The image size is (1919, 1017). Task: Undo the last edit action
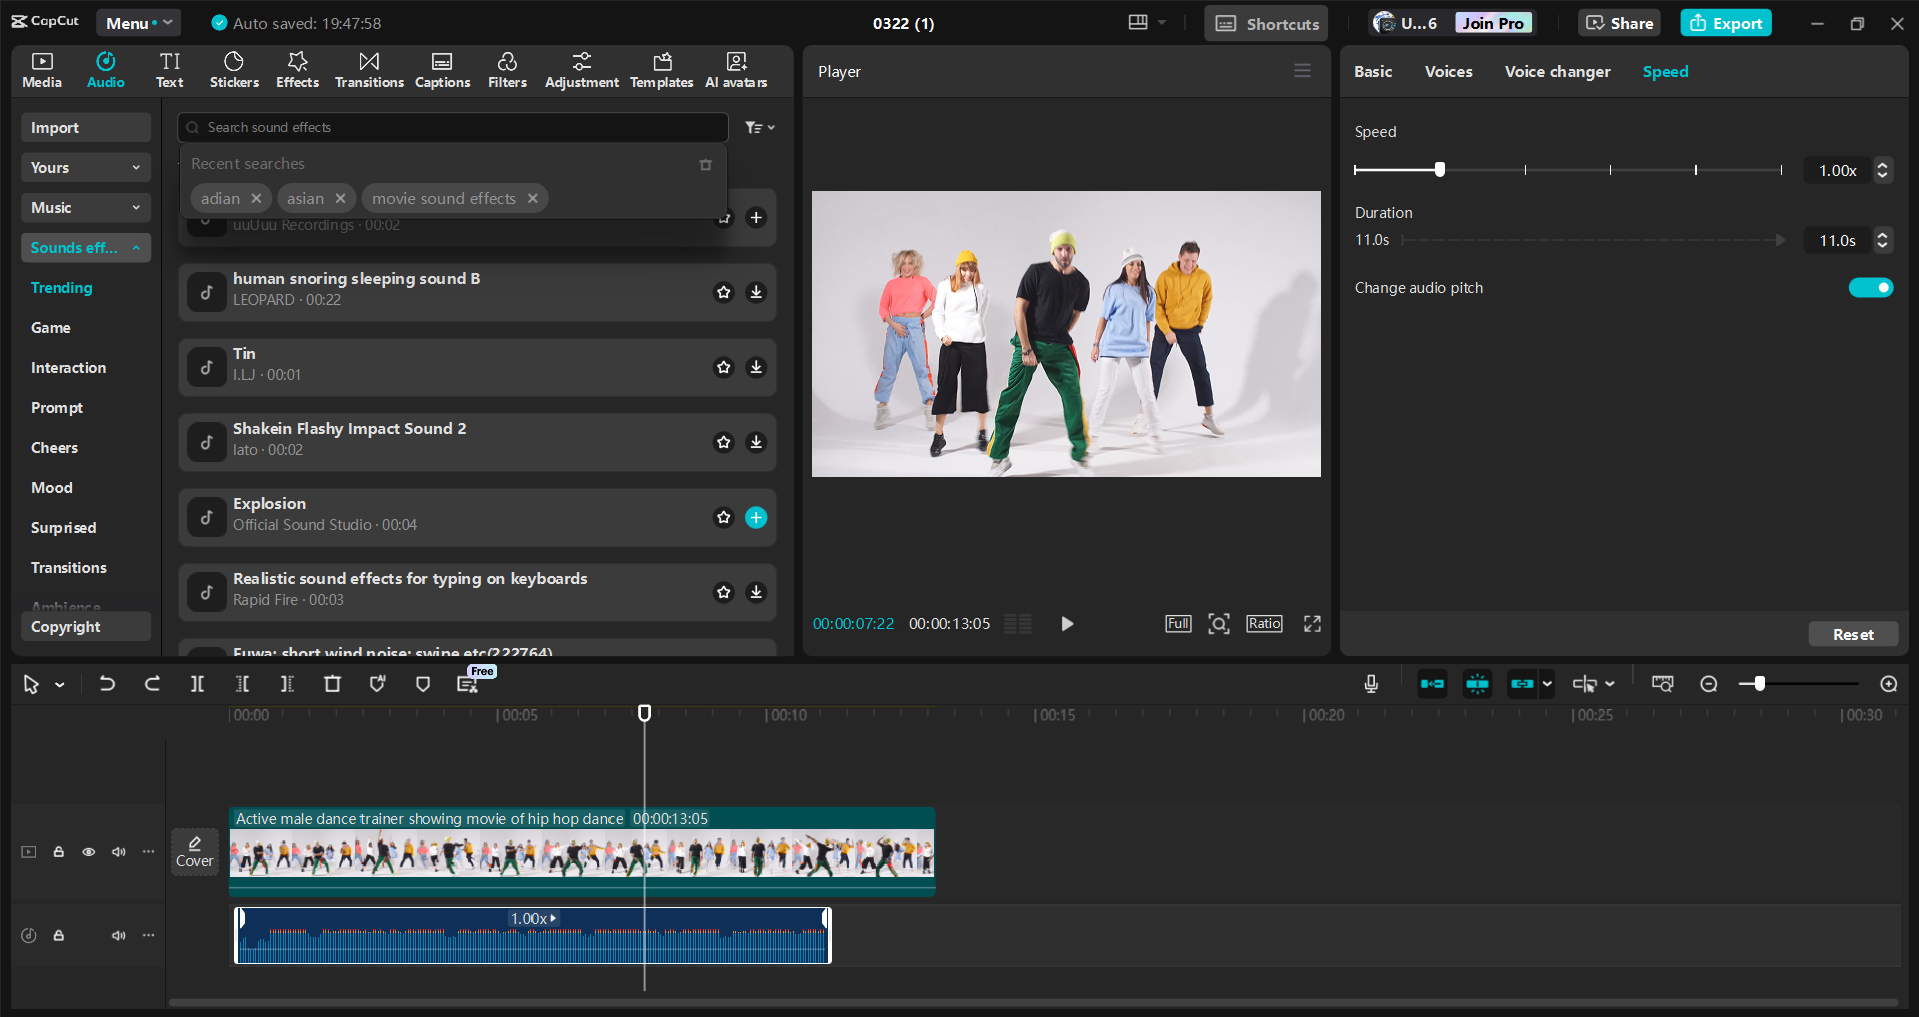[x=107, y=684]
